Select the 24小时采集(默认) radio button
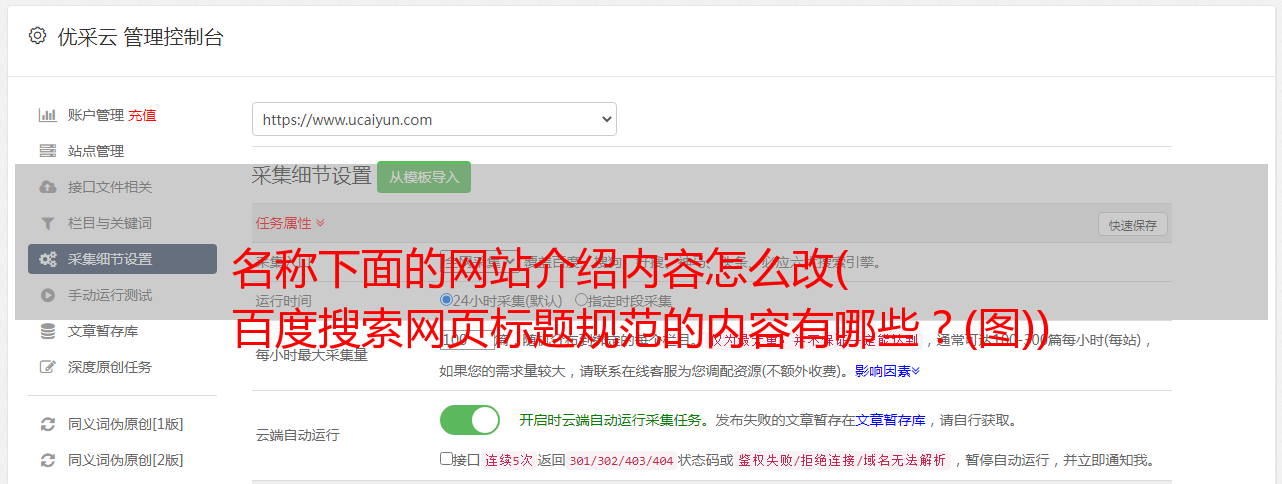Screen dimensions: 1282x484 (446, 300)
